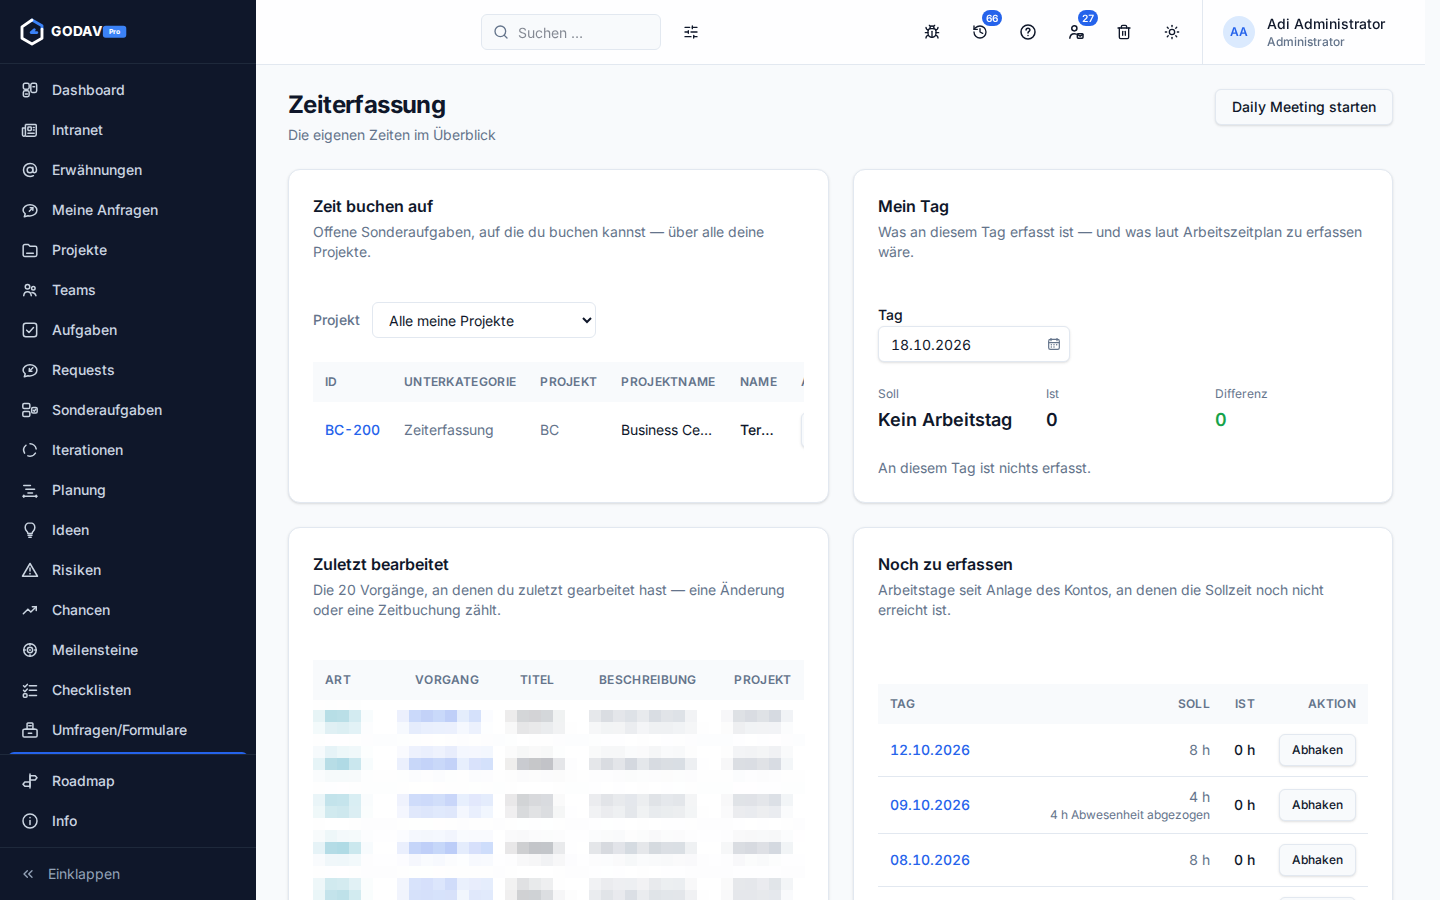
Task: Go to Planung
Action: (x=128, y=490)
